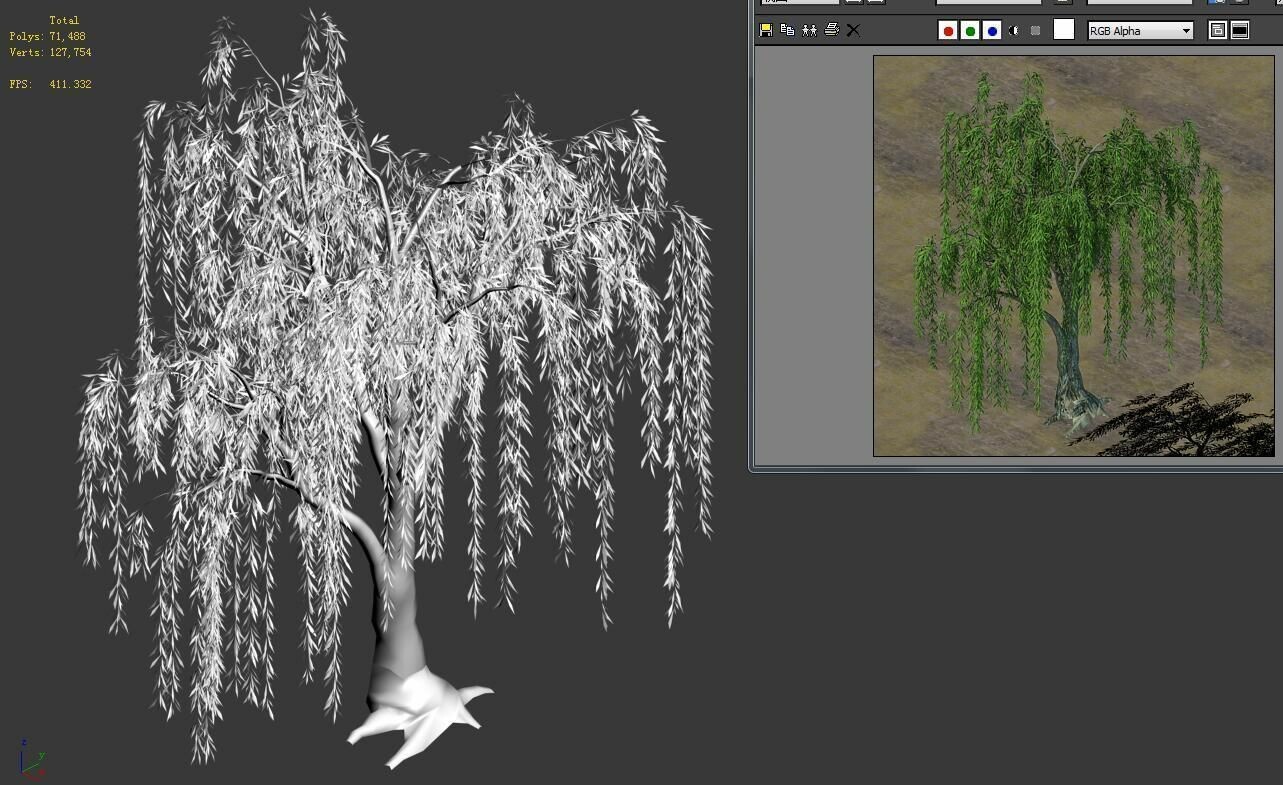The width and height of the screenshot is (1283, 785).
Task: Toggle the green channel display
Action: pyautogui.click(x=969, y=30)
